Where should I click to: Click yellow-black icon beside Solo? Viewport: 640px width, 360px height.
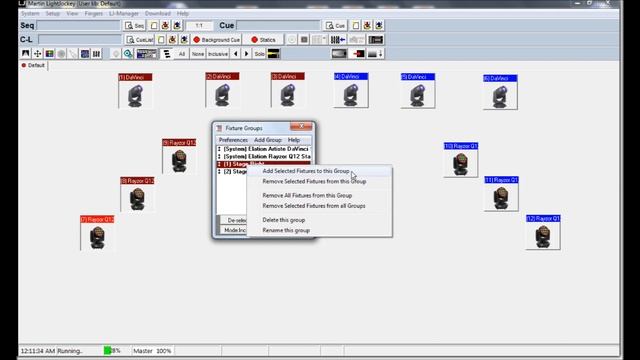273,53
